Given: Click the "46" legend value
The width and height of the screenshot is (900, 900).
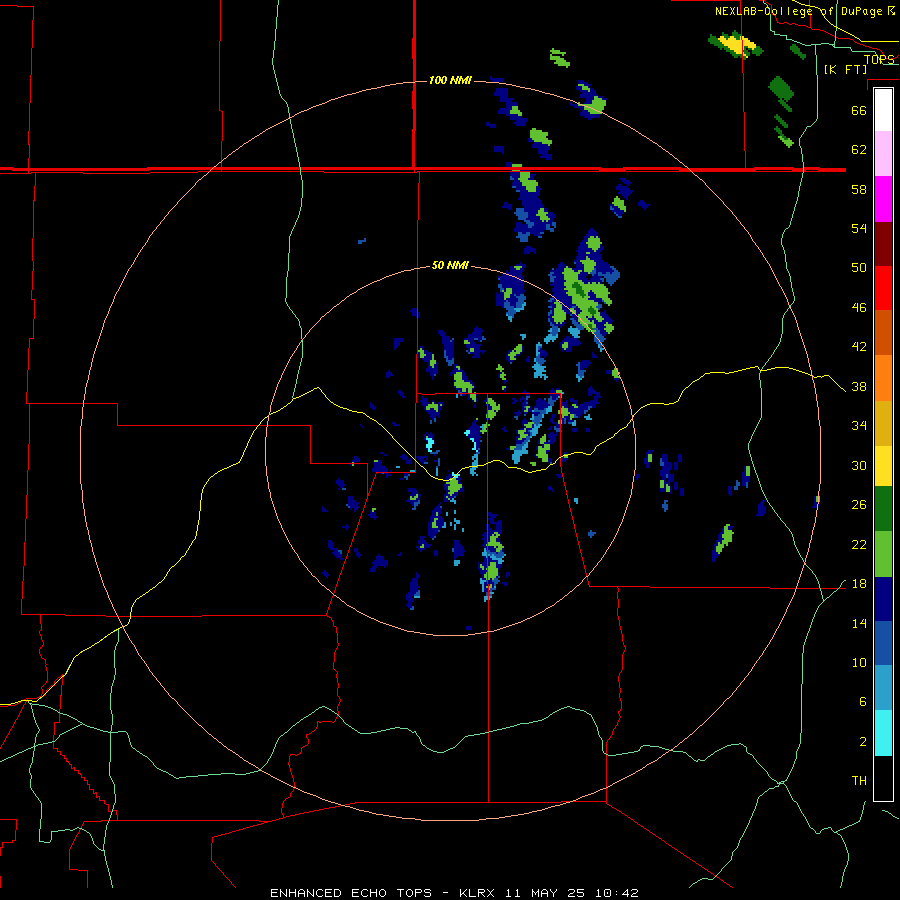Looking at the screenshot, I should point(859,308).
